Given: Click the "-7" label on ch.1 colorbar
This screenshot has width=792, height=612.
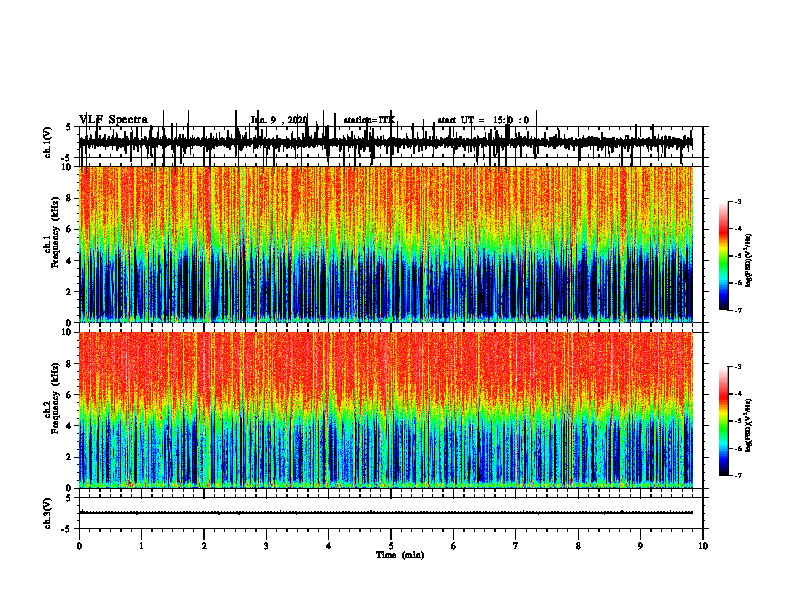Looking at the screenshot, I should [x=738, y=311].
